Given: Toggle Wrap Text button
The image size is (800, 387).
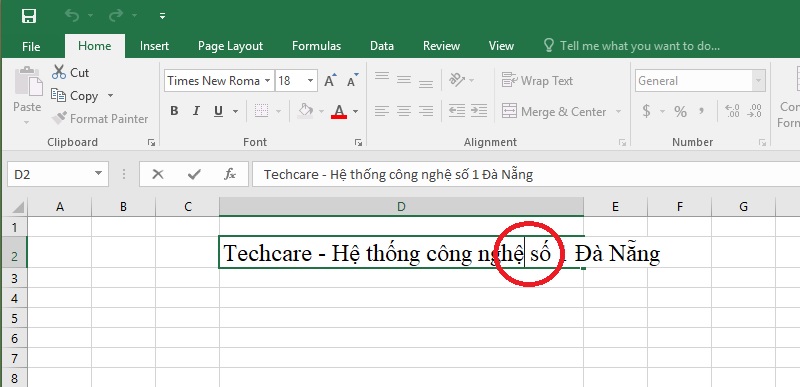Looking at the screenshot, I should [537, 81].
